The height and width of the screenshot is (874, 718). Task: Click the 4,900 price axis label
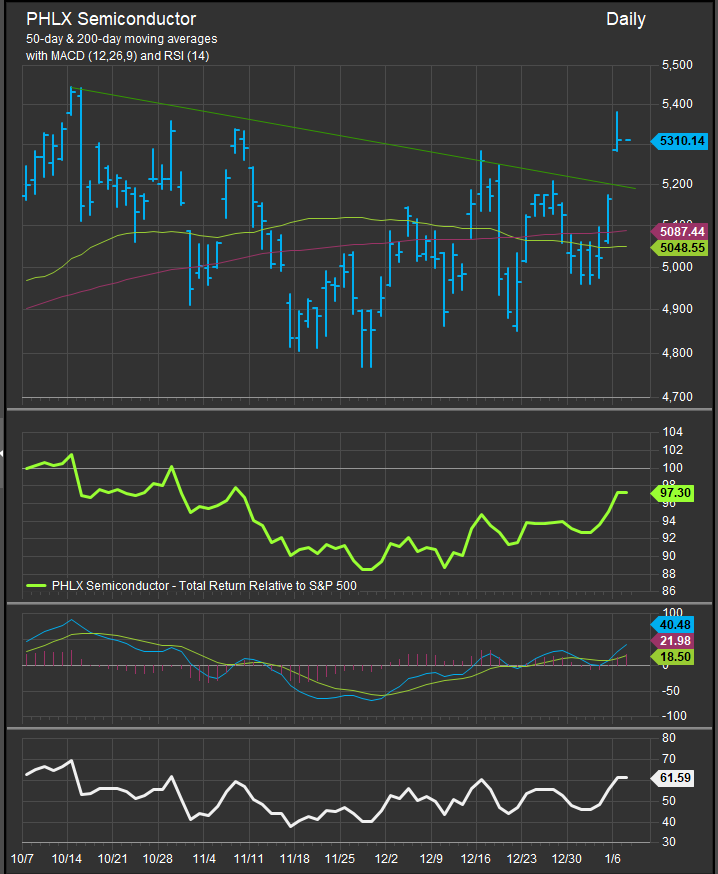tap(677, 309)
